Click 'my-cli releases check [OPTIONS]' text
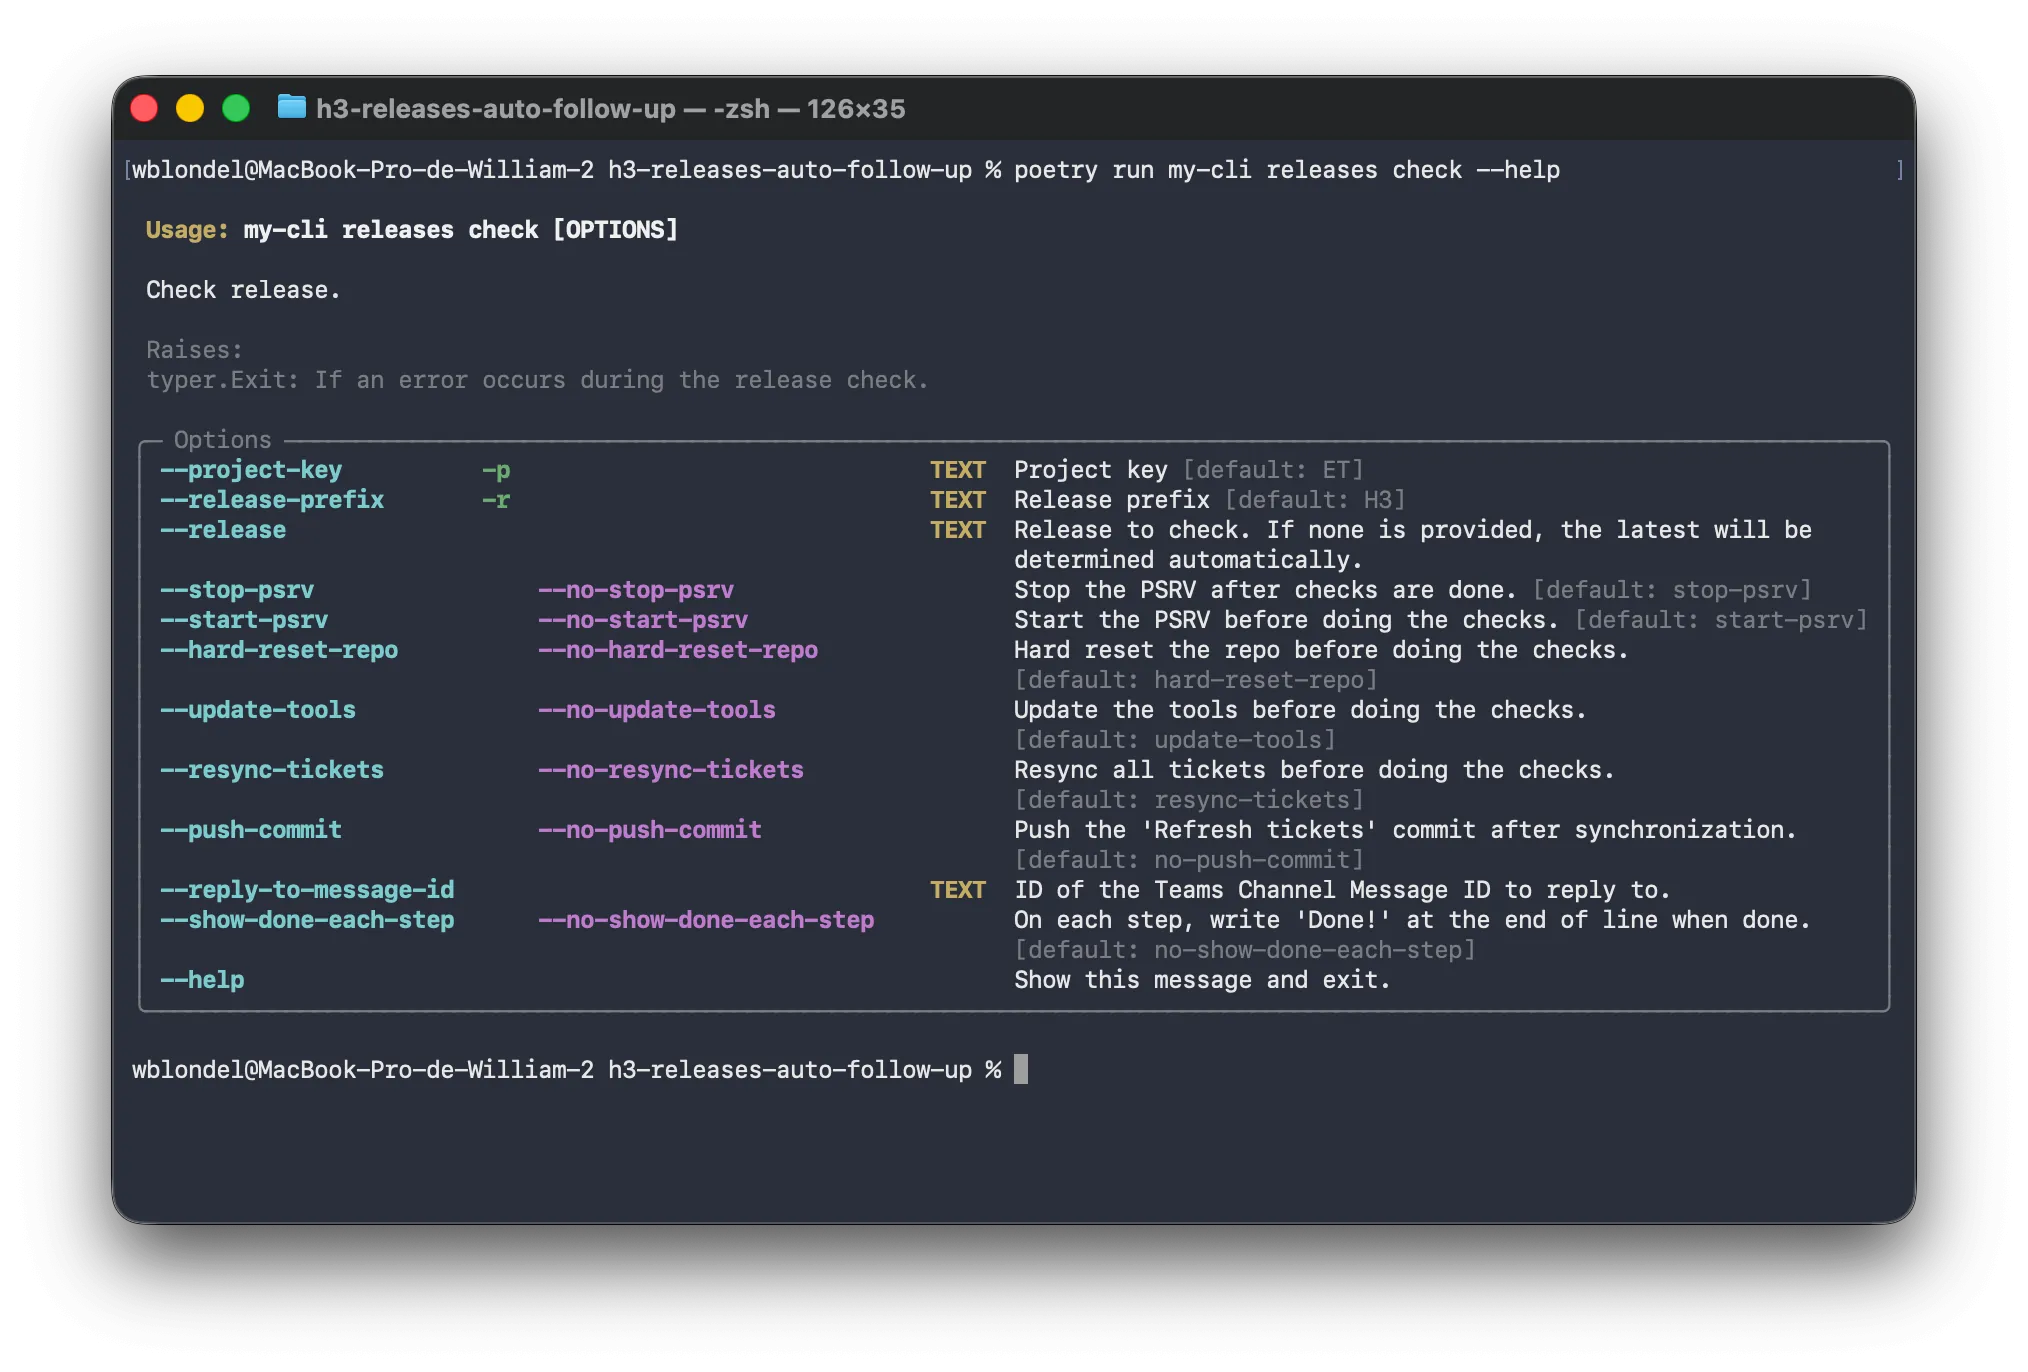 461,230
